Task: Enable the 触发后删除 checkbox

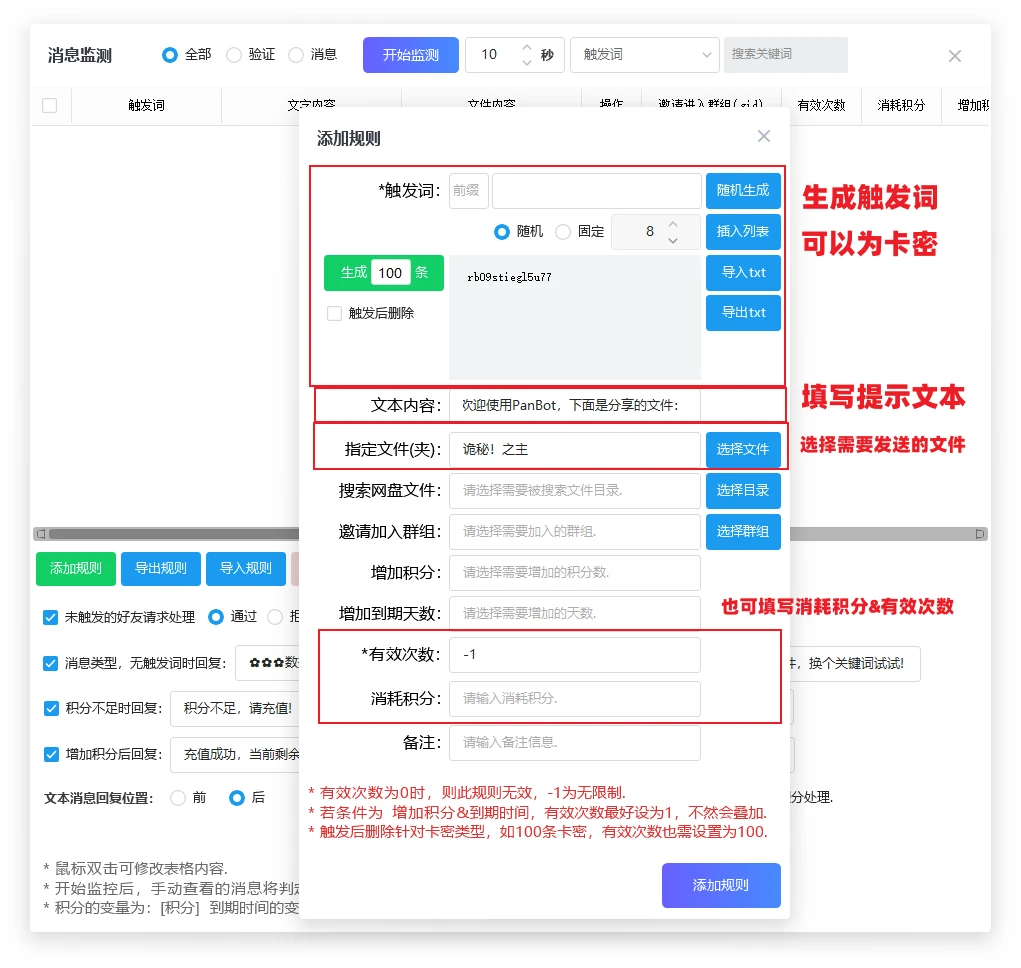Action: [335, 314]
